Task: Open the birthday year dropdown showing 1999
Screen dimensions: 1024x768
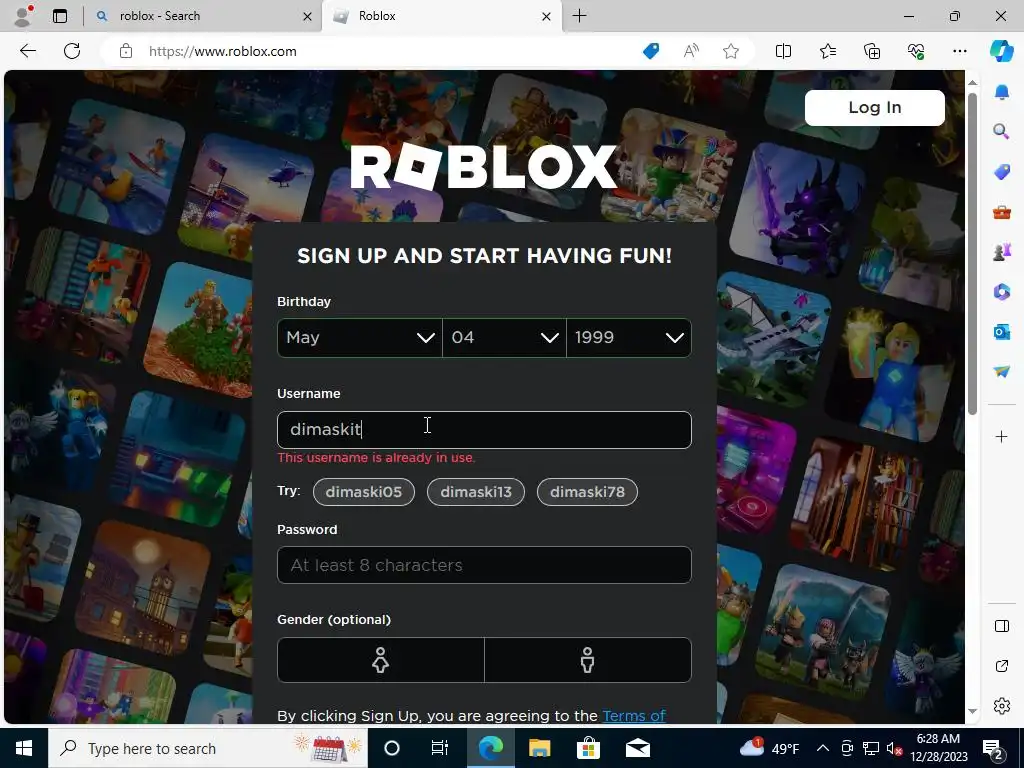Action: point(629,338)
